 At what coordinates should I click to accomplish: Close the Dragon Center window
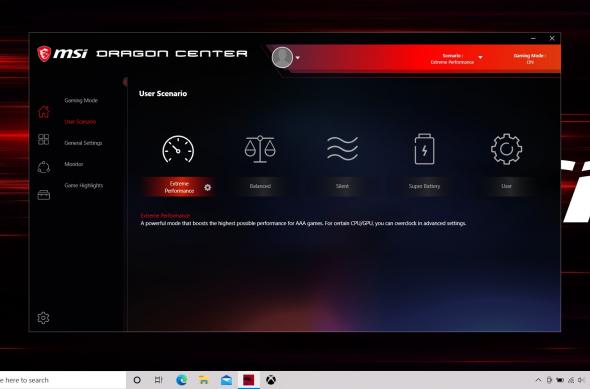[552, 38]
